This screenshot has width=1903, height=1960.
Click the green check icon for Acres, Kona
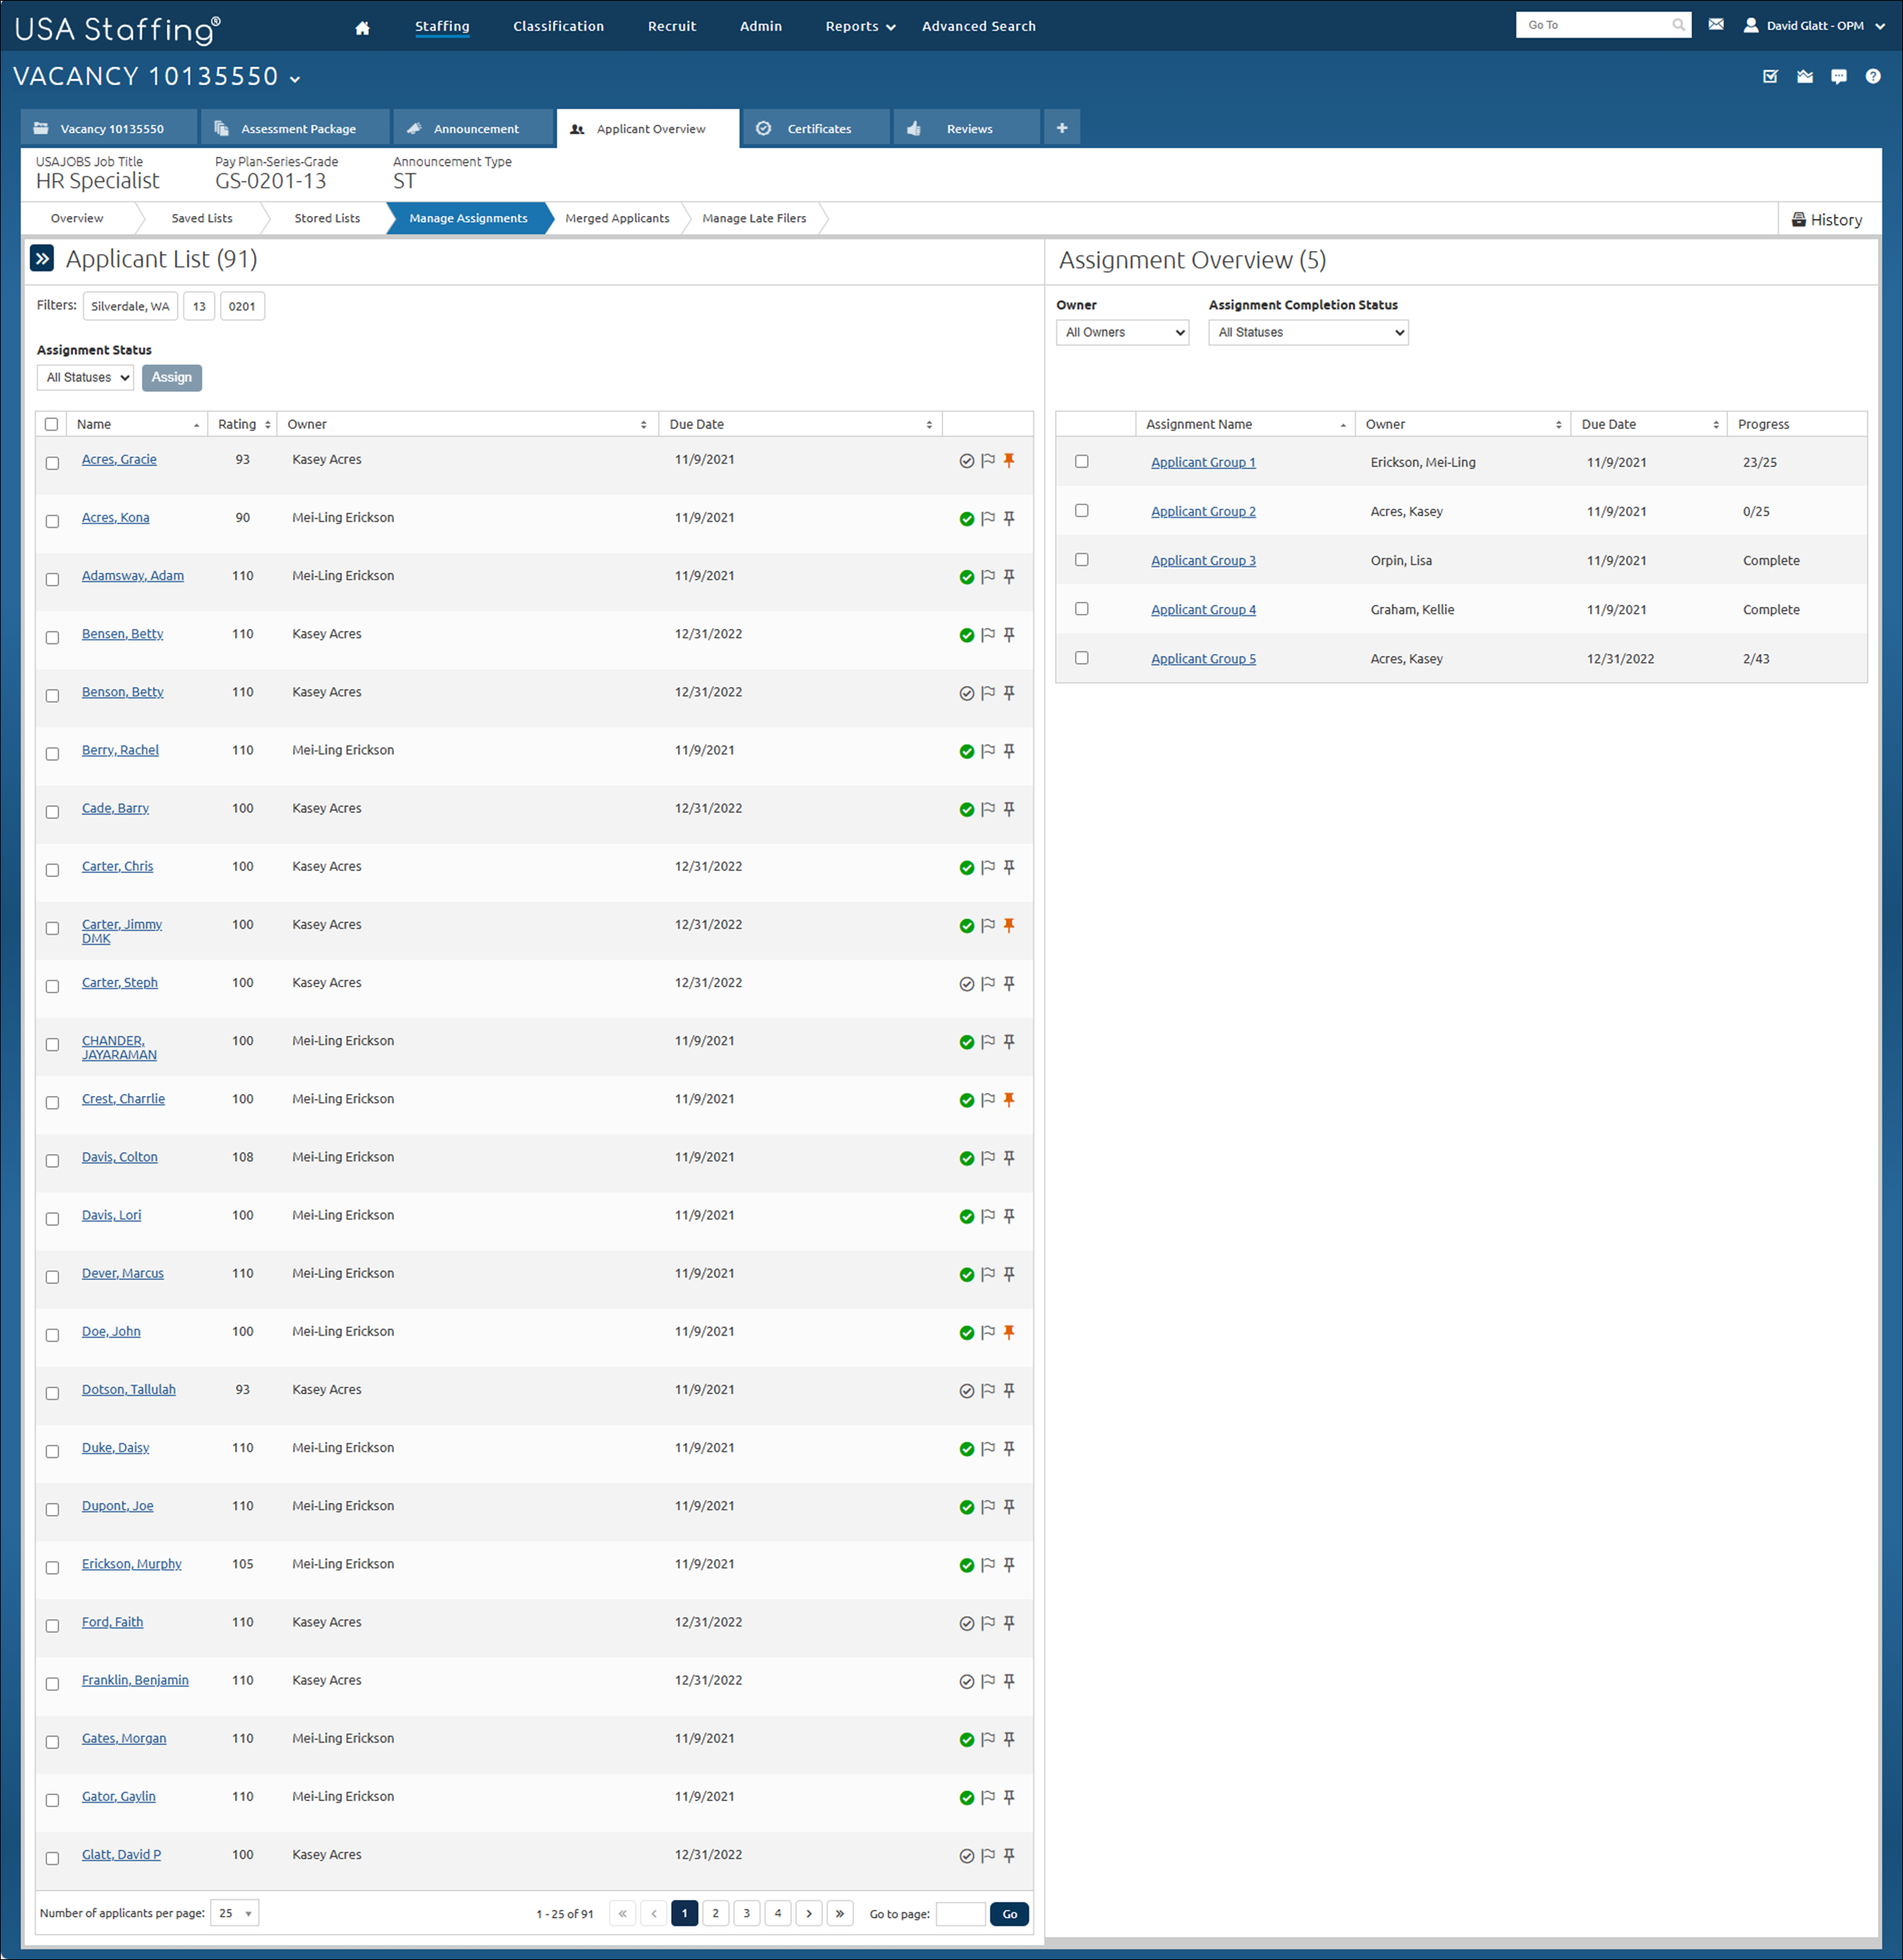point(966,519)
